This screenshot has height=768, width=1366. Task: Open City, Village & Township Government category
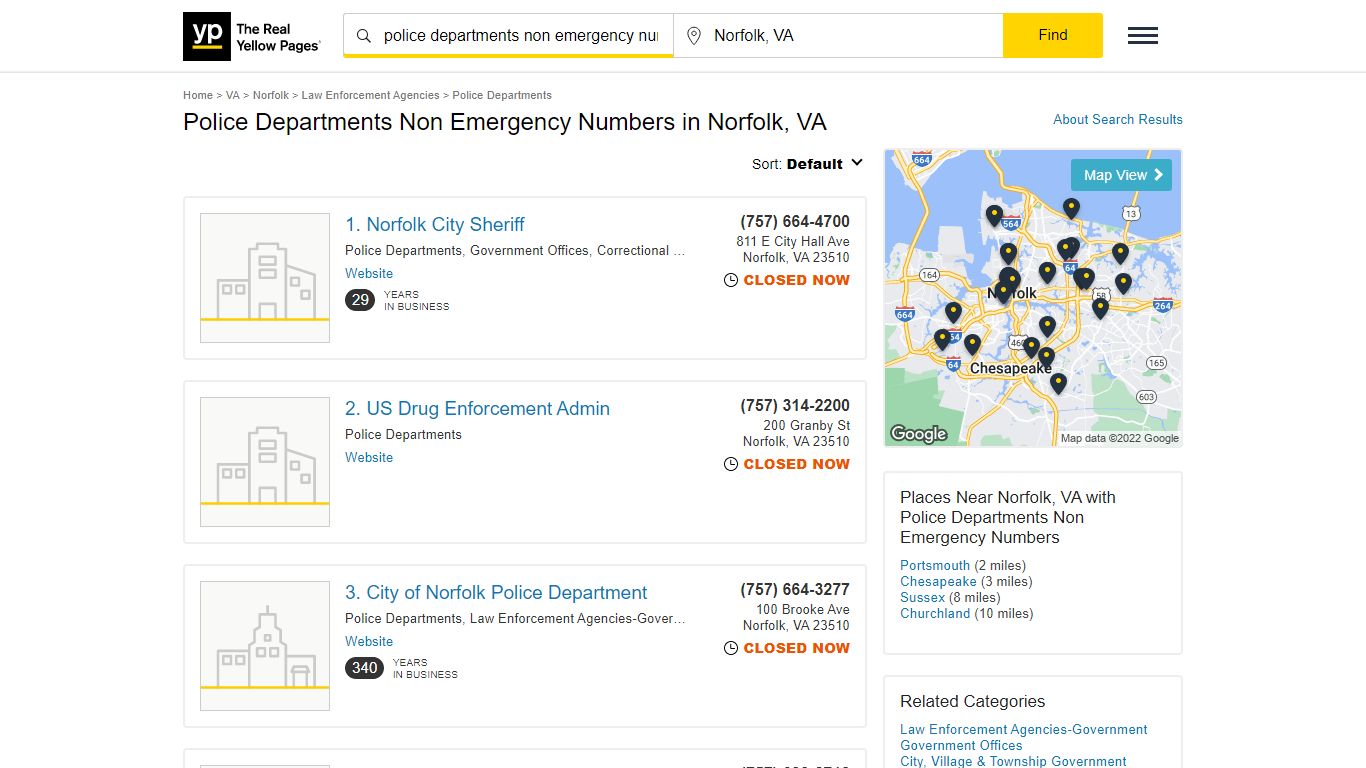[x=1013, y=761]
